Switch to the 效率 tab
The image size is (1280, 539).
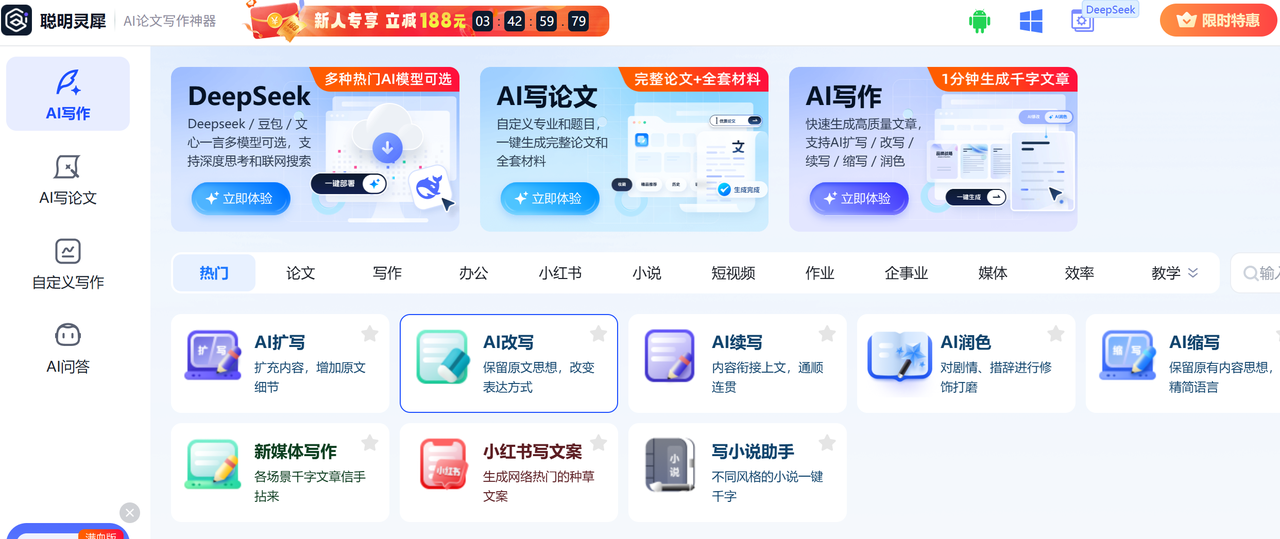1079,273
